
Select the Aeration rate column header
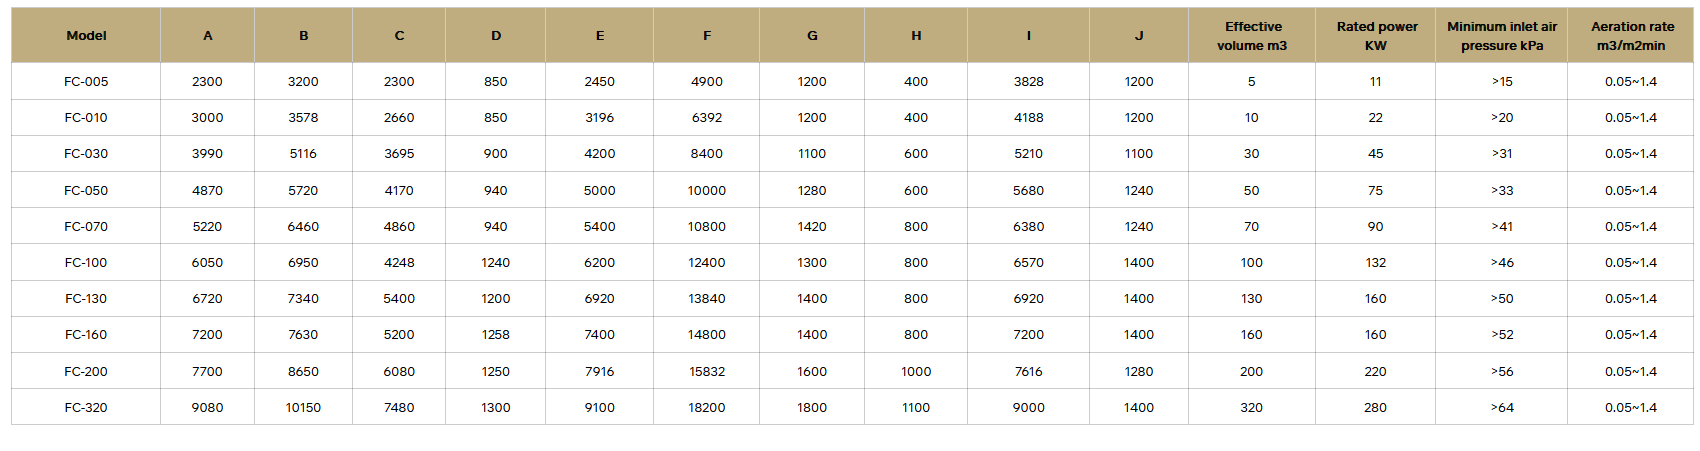(x=1631, y=36)
